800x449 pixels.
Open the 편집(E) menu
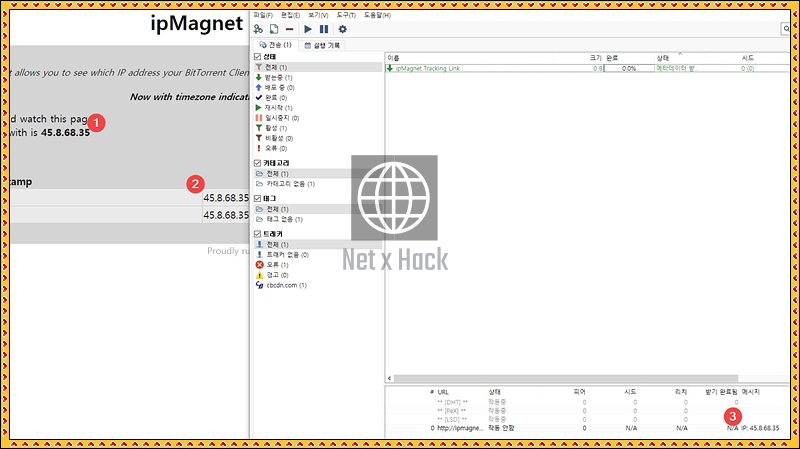coord(290,15)
